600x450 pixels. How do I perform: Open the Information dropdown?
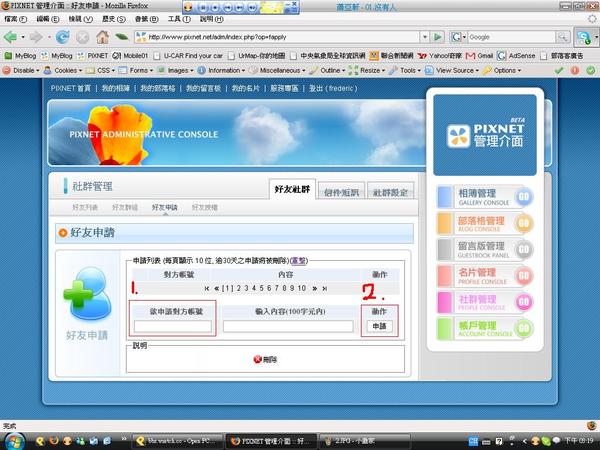click(222, 70)
